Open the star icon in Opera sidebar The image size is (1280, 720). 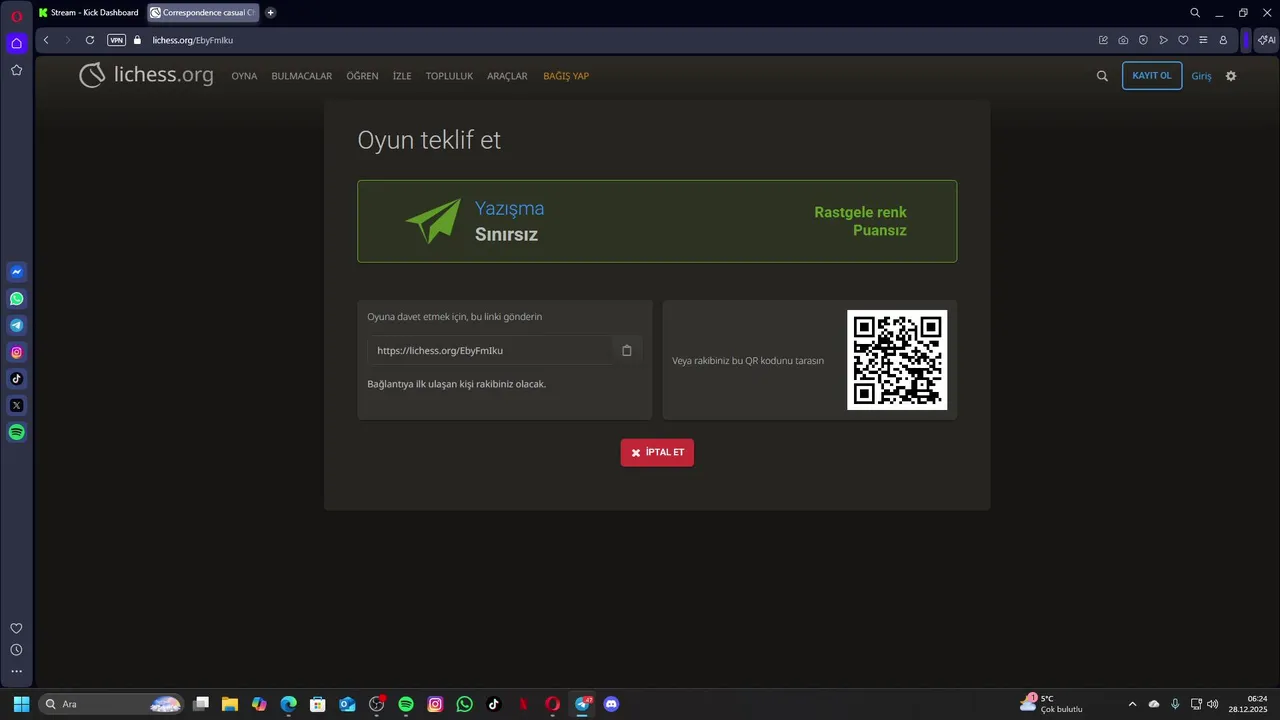(x=16, y=70)
